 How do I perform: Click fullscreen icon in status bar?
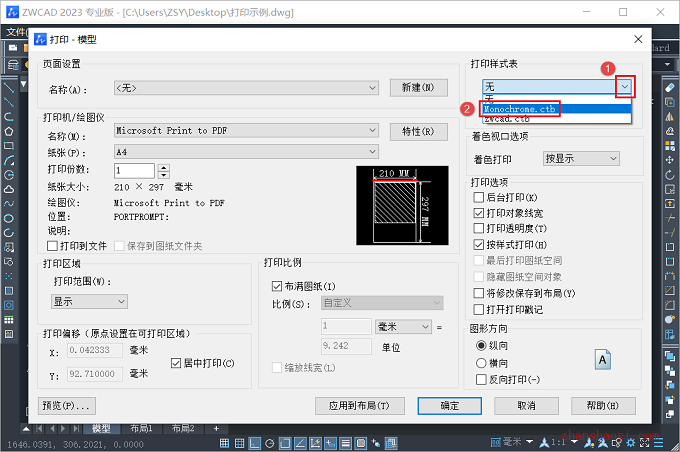644,443
